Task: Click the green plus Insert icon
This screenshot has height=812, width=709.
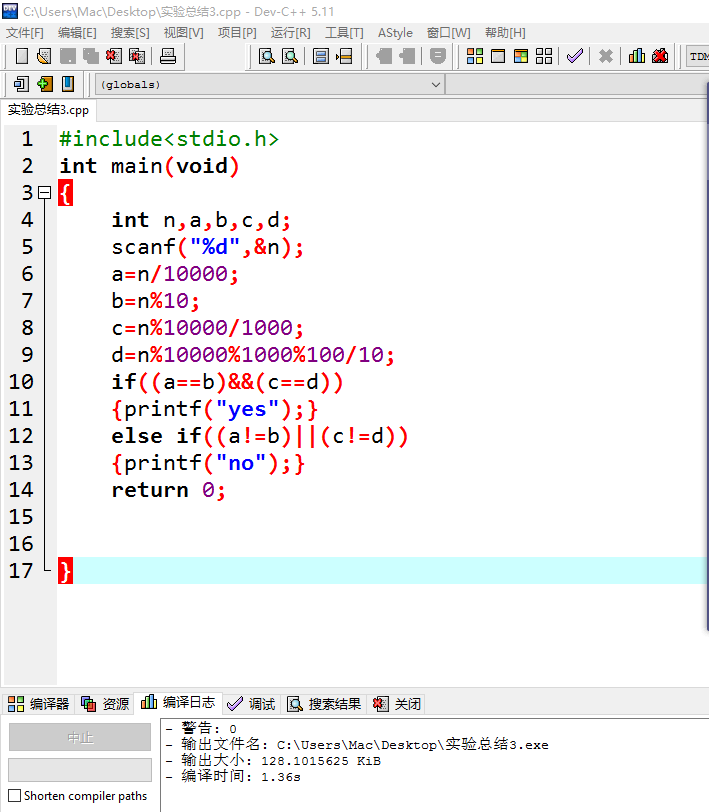Action: pyautogui.click(x=45, y=84)
